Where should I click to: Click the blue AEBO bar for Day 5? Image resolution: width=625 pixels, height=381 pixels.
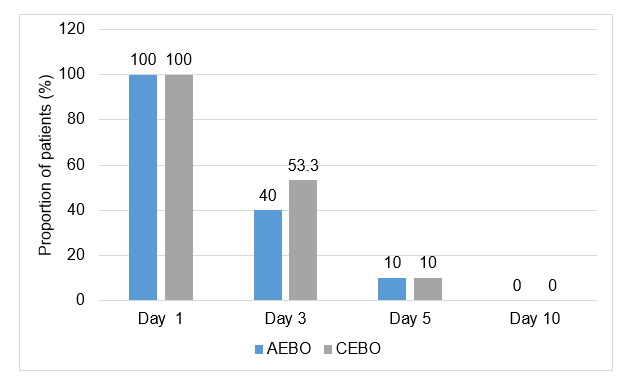pyautogui.click(x=392, y=289)
